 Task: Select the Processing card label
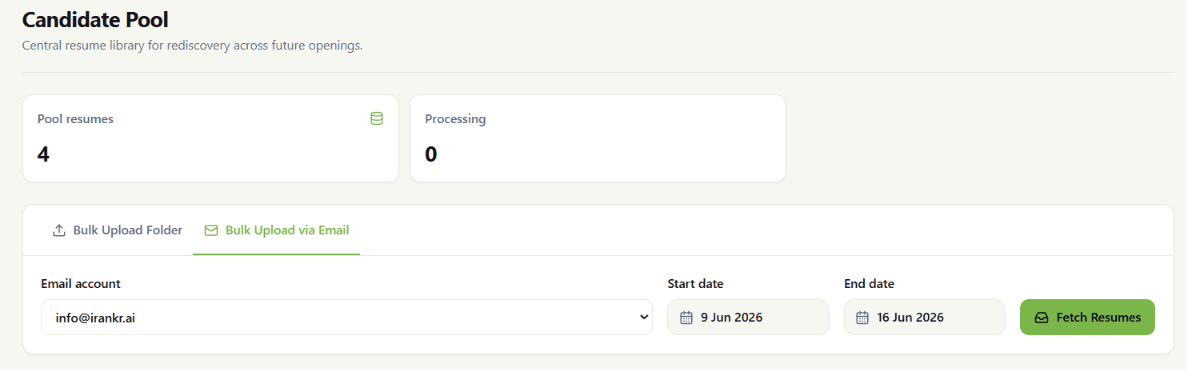[x=455, y=119]
